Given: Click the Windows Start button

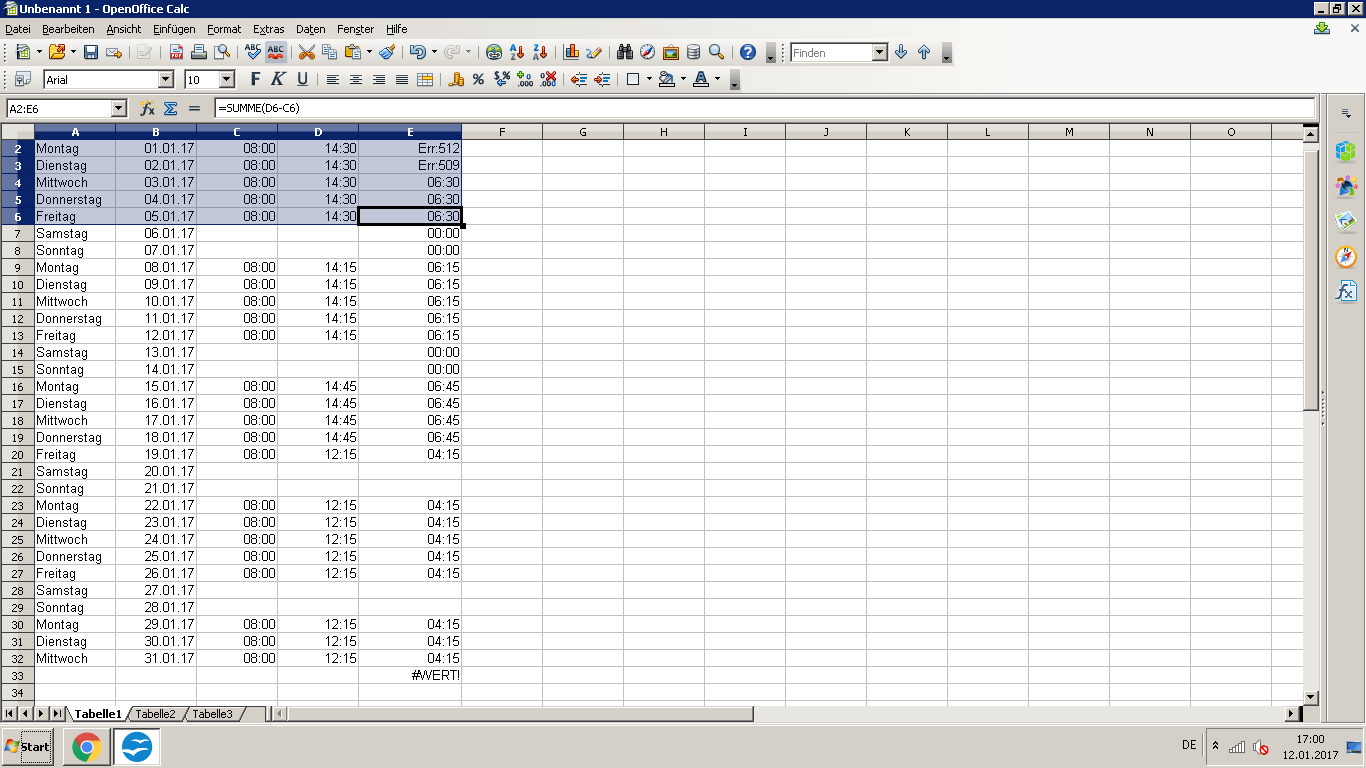Looking at the screenshot, I should pyautogui.click(x=27, y=747).
